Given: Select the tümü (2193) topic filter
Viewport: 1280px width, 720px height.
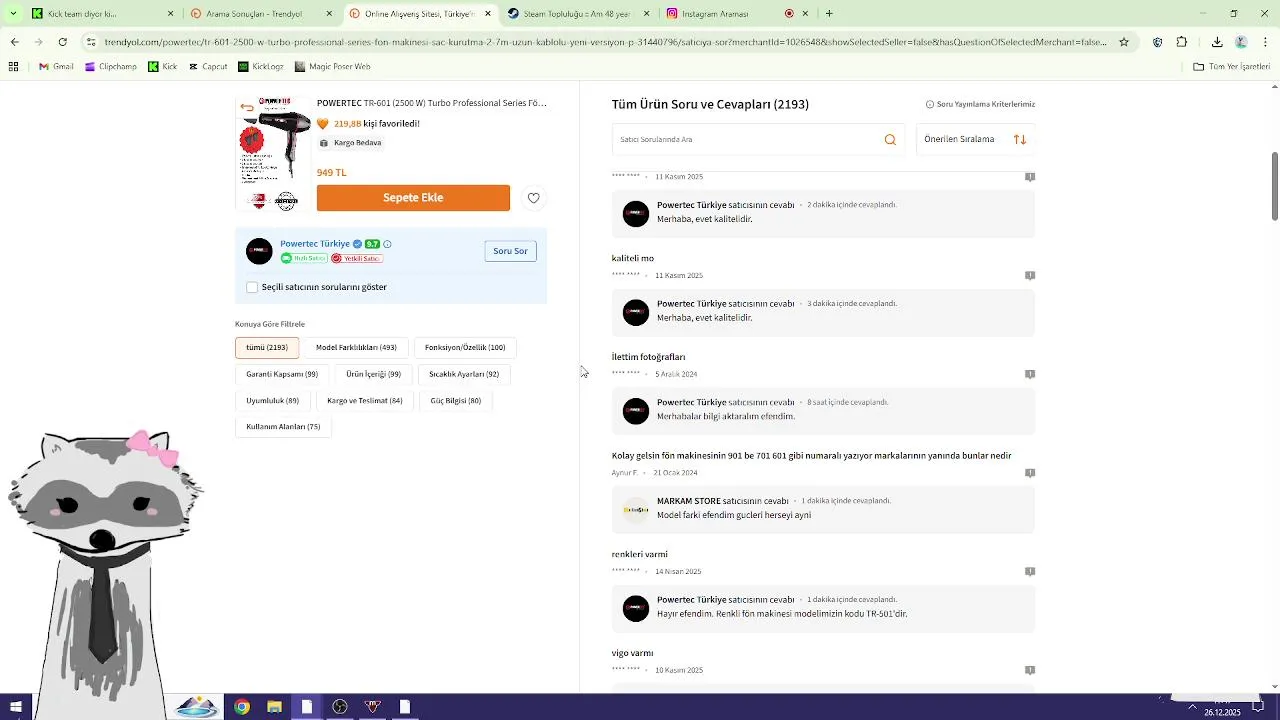Looking at the screenshot, I should 267,348.
